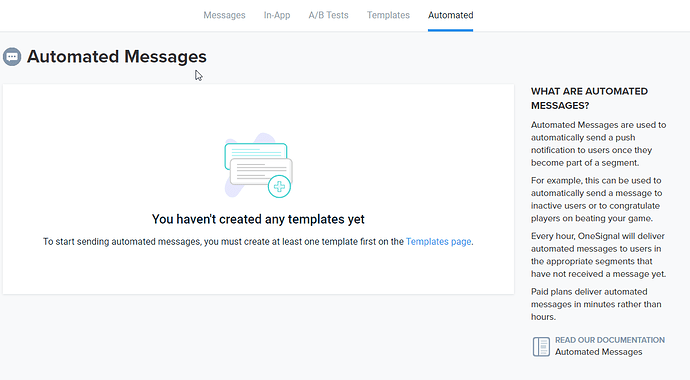
Task: Click paragraph starting 'Paid plans deliver automated'
Action: [596, 304]
